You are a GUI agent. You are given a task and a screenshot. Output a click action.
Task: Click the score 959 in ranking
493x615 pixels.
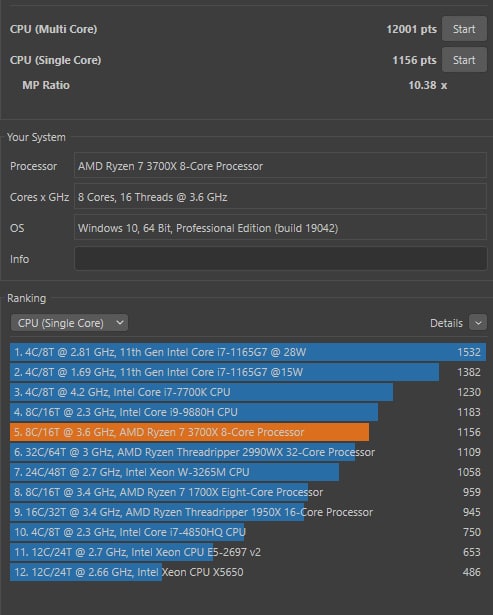tap(472, 492)
